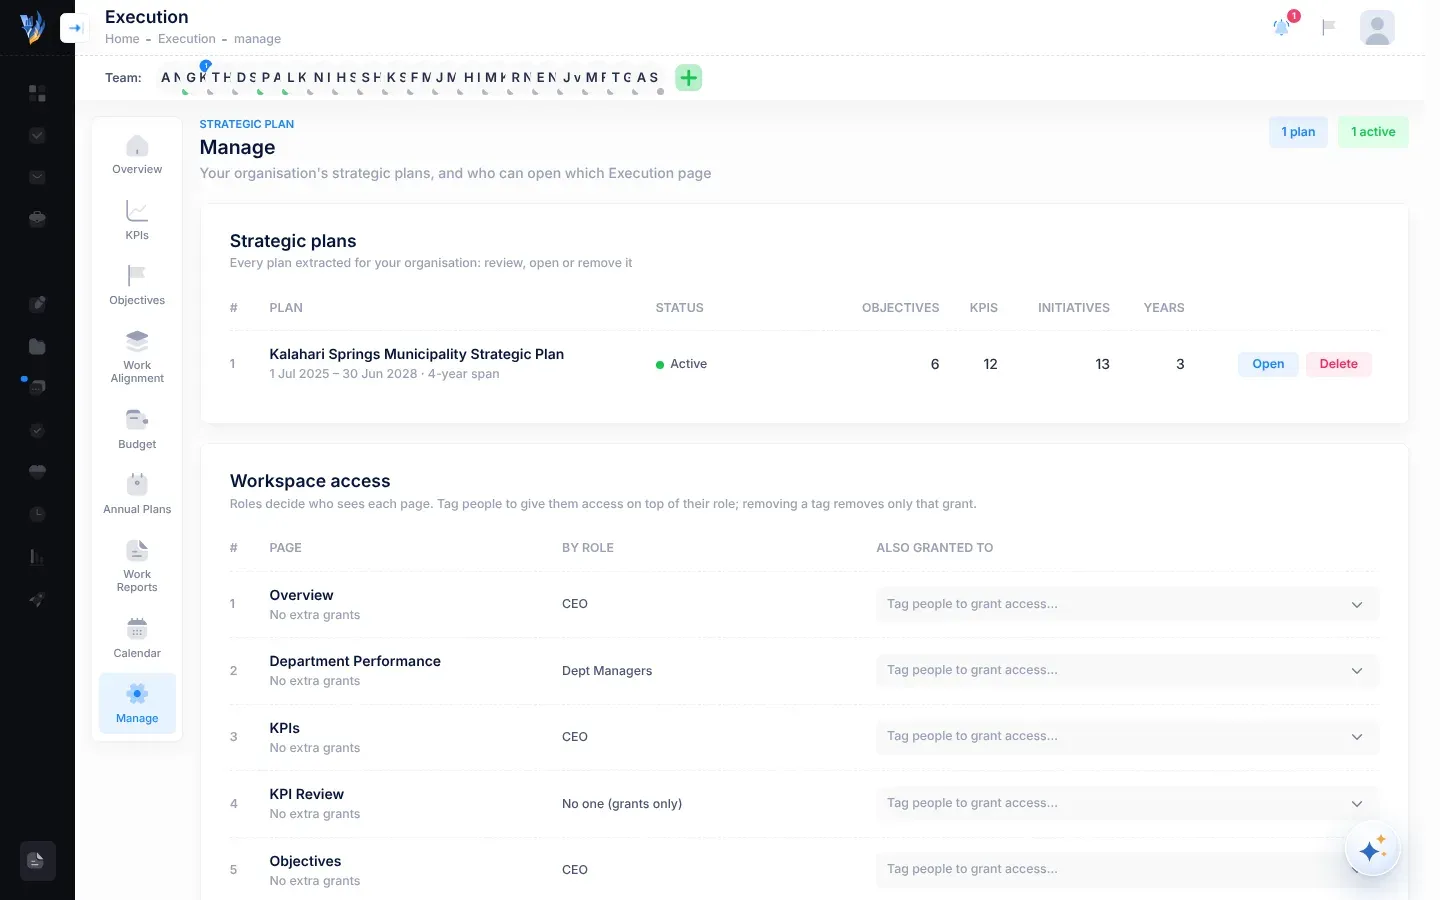The height and width of the screenshot is (900, 1440).
Task: Click the flag icon in header
Action: [1329, 27]
